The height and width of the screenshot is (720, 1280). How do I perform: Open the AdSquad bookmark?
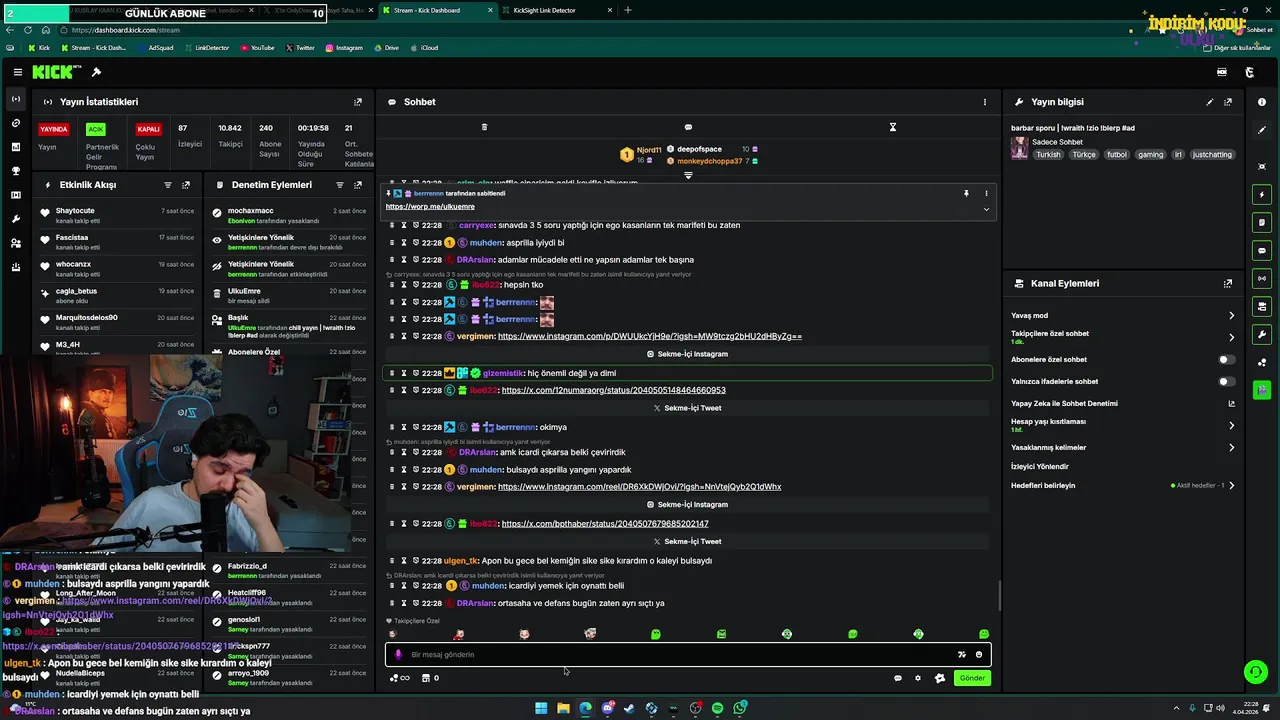click(x=155, y=48)
